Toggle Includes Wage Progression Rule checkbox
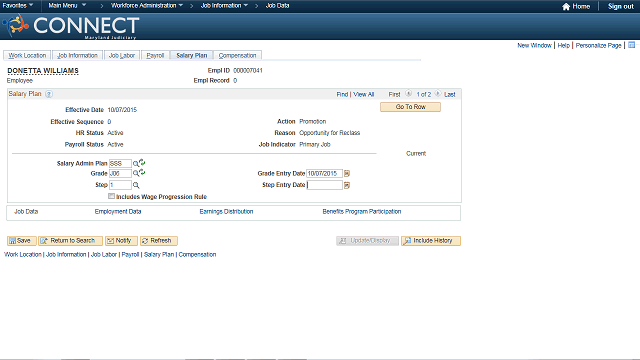 pyautogui.click(x=111, y=196)
